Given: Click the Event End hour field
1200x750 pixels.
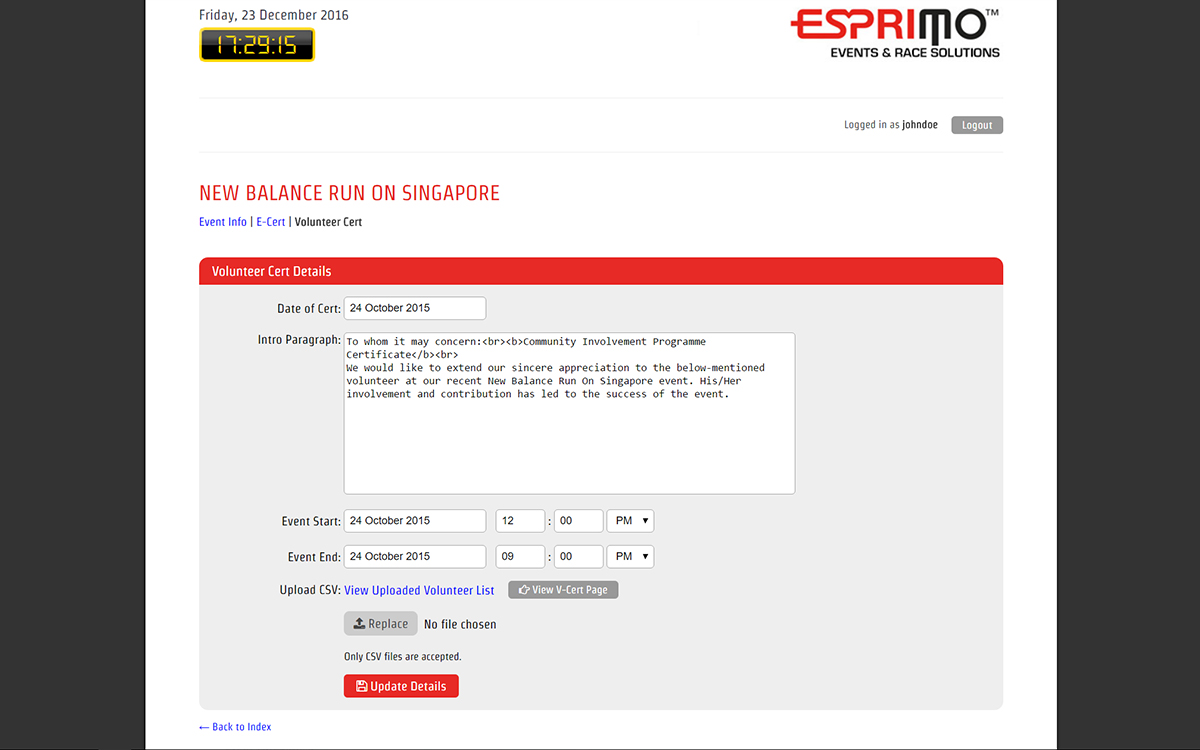Looking at the screenshot, I should point(520,557).
